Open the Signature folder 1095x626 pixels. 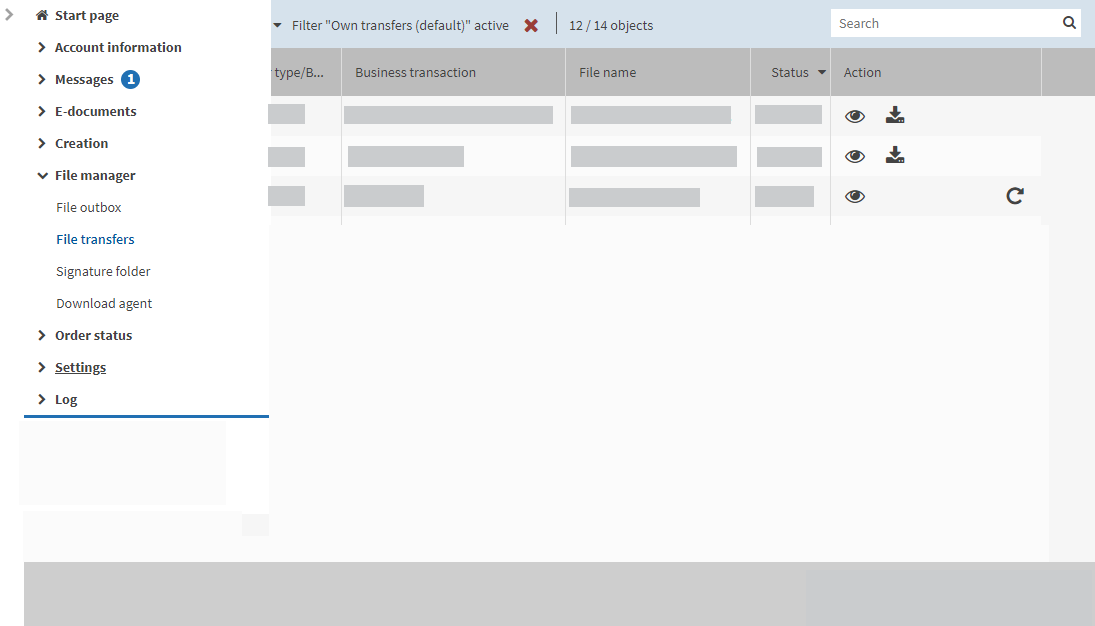pyautogui.click(x=103, y=271)
